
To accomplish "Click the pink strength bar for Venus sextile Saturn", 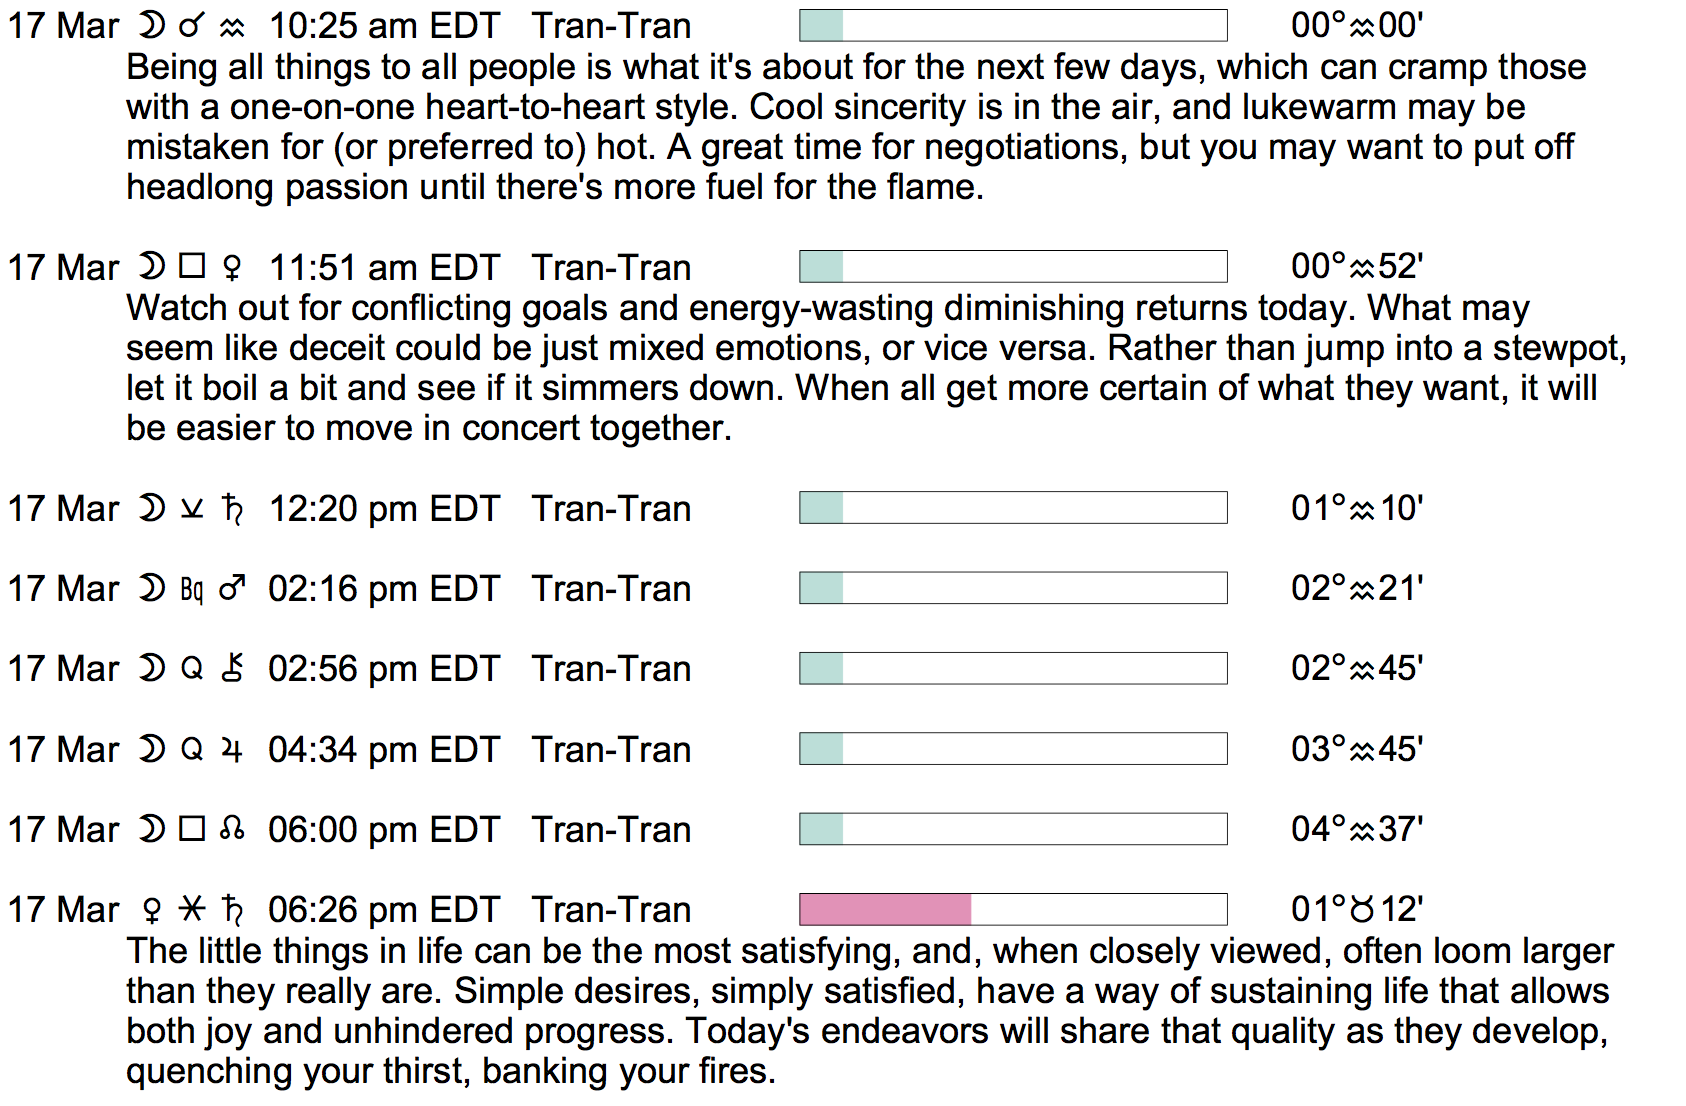I will (x=885, y=909).
